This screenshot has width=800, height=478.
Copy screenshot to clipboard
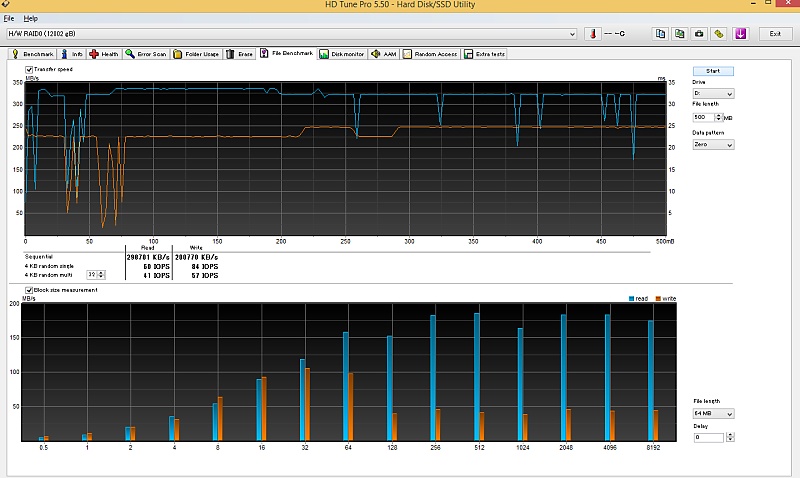pyautogui.click(x=680, y=34)
